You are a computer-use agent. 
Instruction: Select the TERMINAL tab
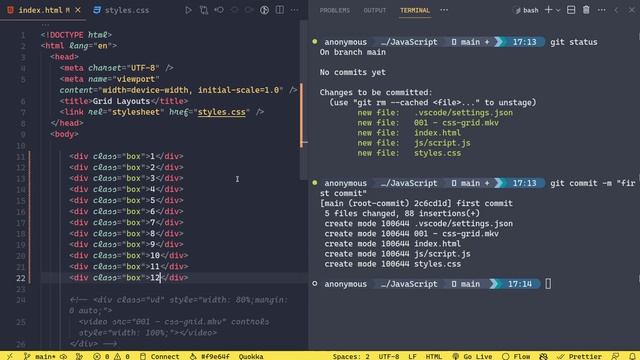[415, 11]
